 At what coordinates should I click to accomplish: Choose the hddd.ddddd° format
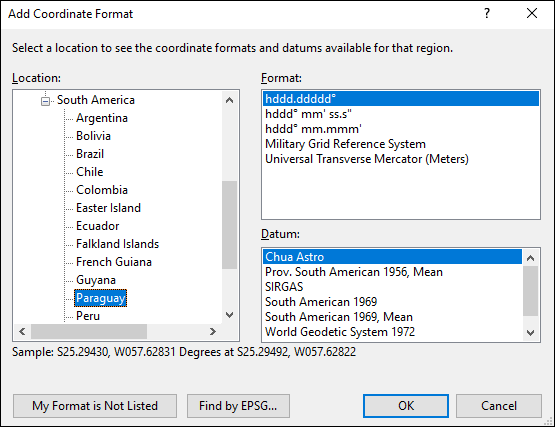click(x=401, y=99)
